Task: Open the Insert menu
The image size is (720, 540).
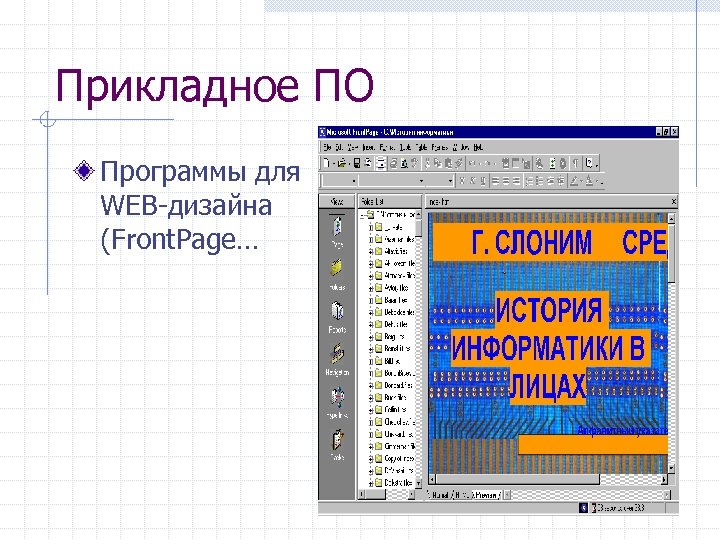Action: coord(369,147)
